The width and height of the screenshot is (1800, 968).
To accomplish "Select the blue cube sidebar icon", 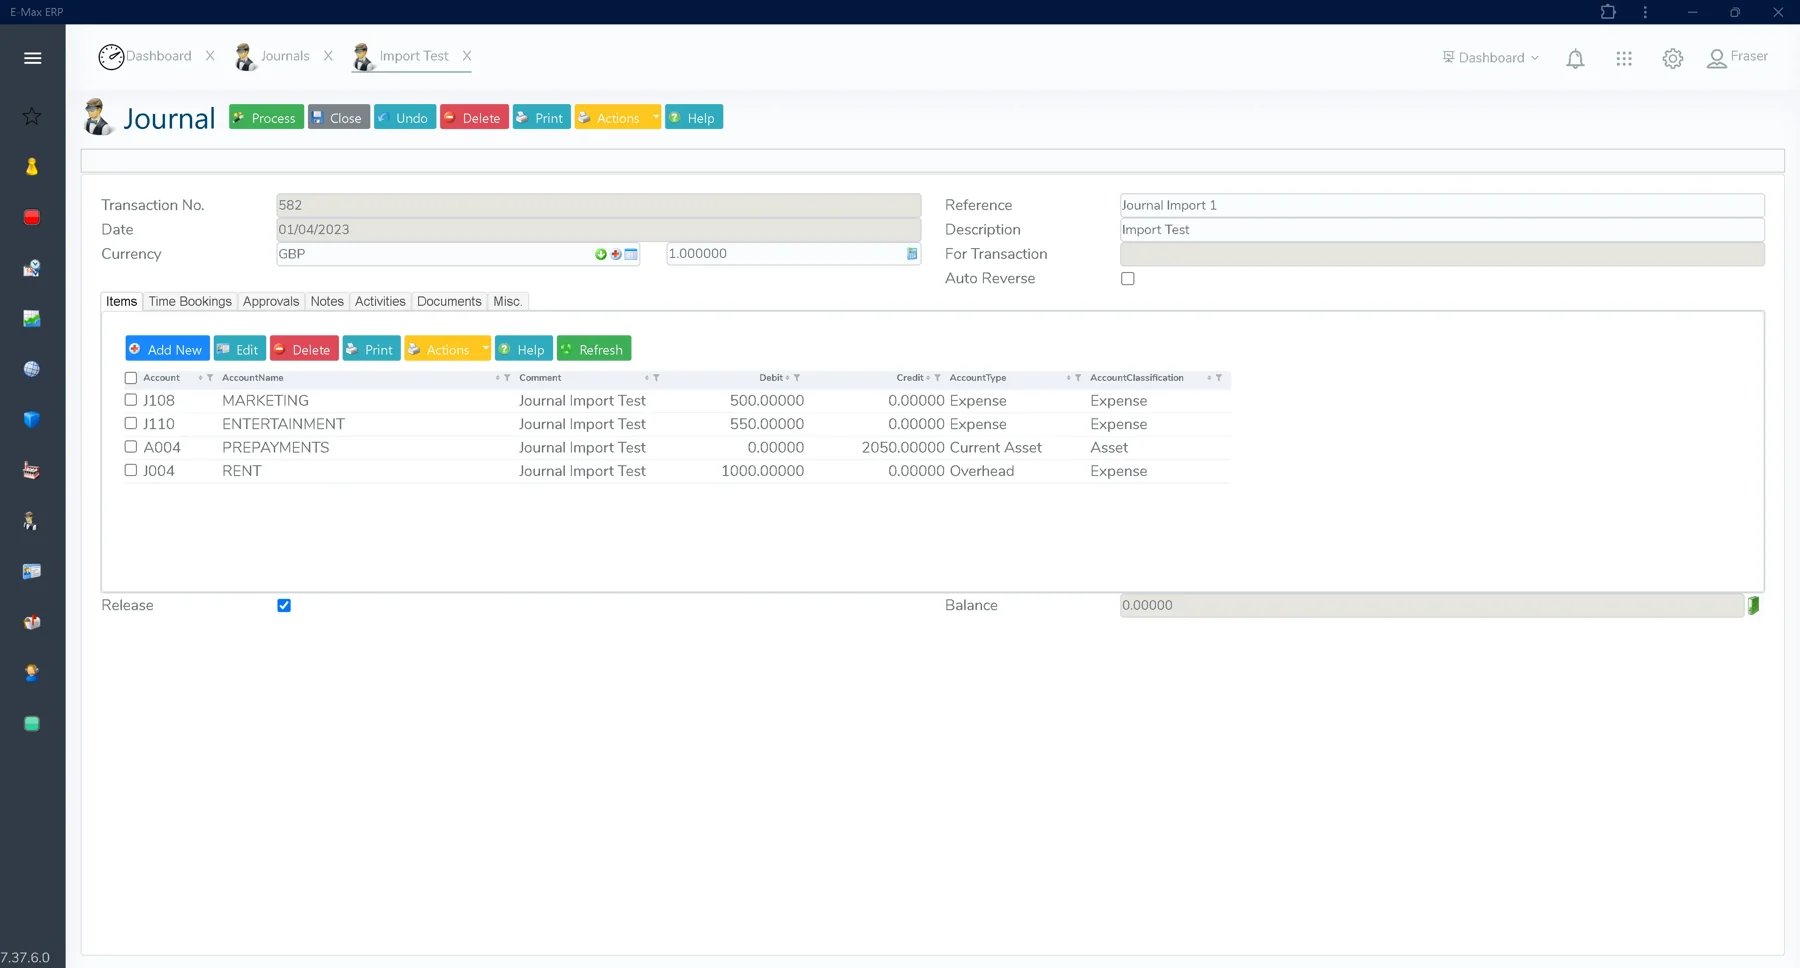I will click(x=32, y=420).
